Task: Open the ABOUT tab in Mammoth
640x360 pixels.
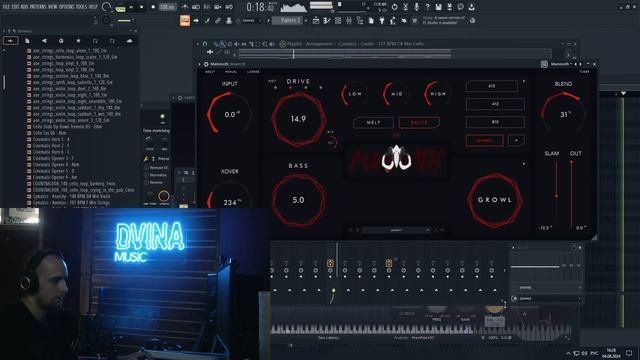Action: 210,72
